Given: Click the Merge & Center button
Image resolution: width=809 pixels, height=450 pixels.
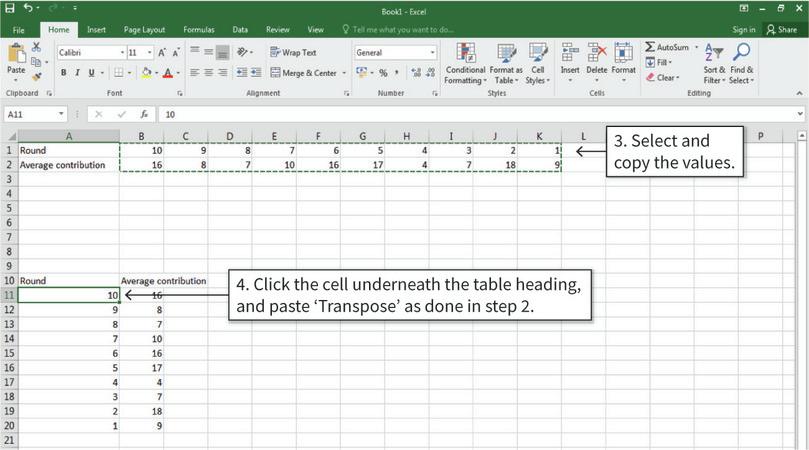Looking at the screenshot, I should point(303,73).
